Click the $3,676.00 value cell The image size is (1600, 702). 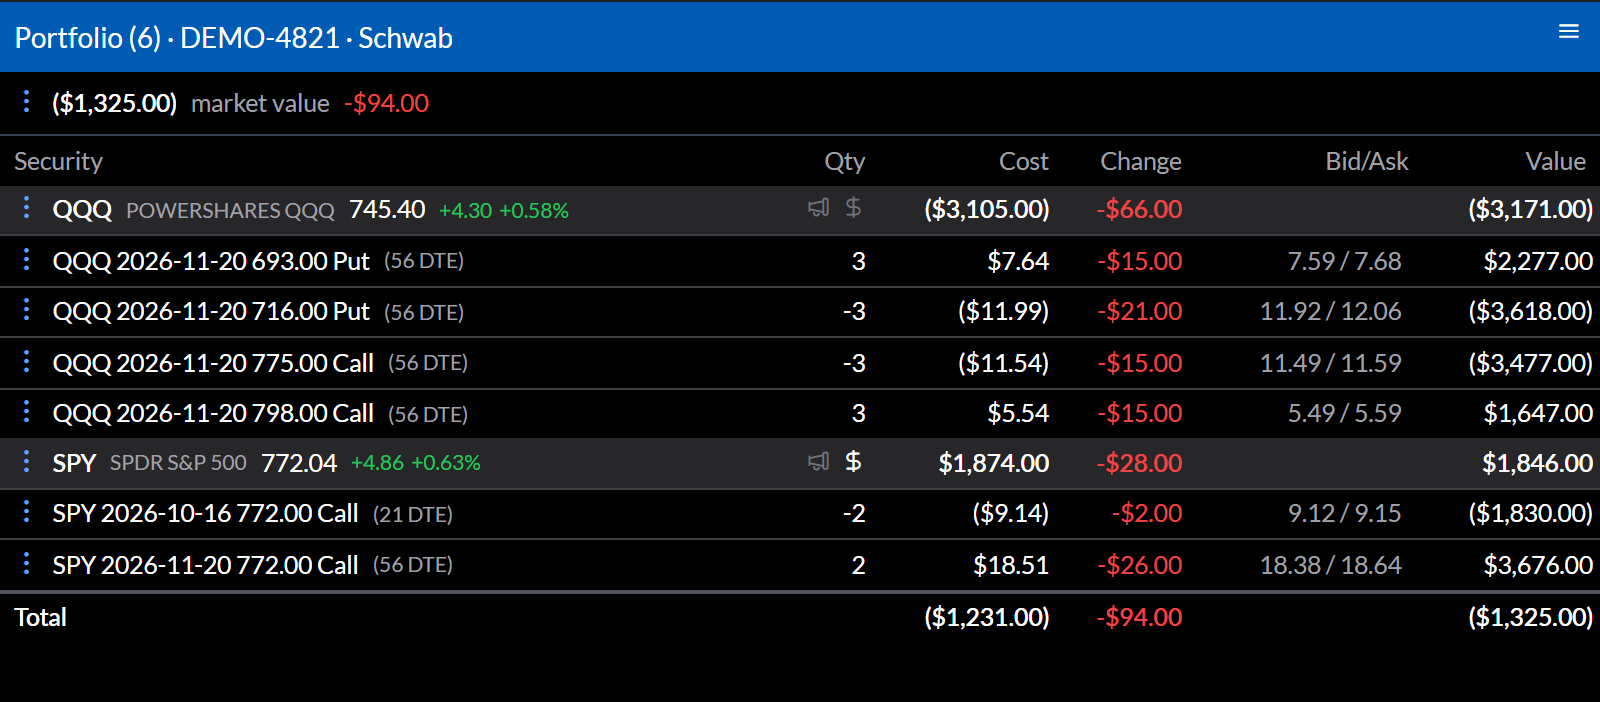click(x=1538, y=565)
